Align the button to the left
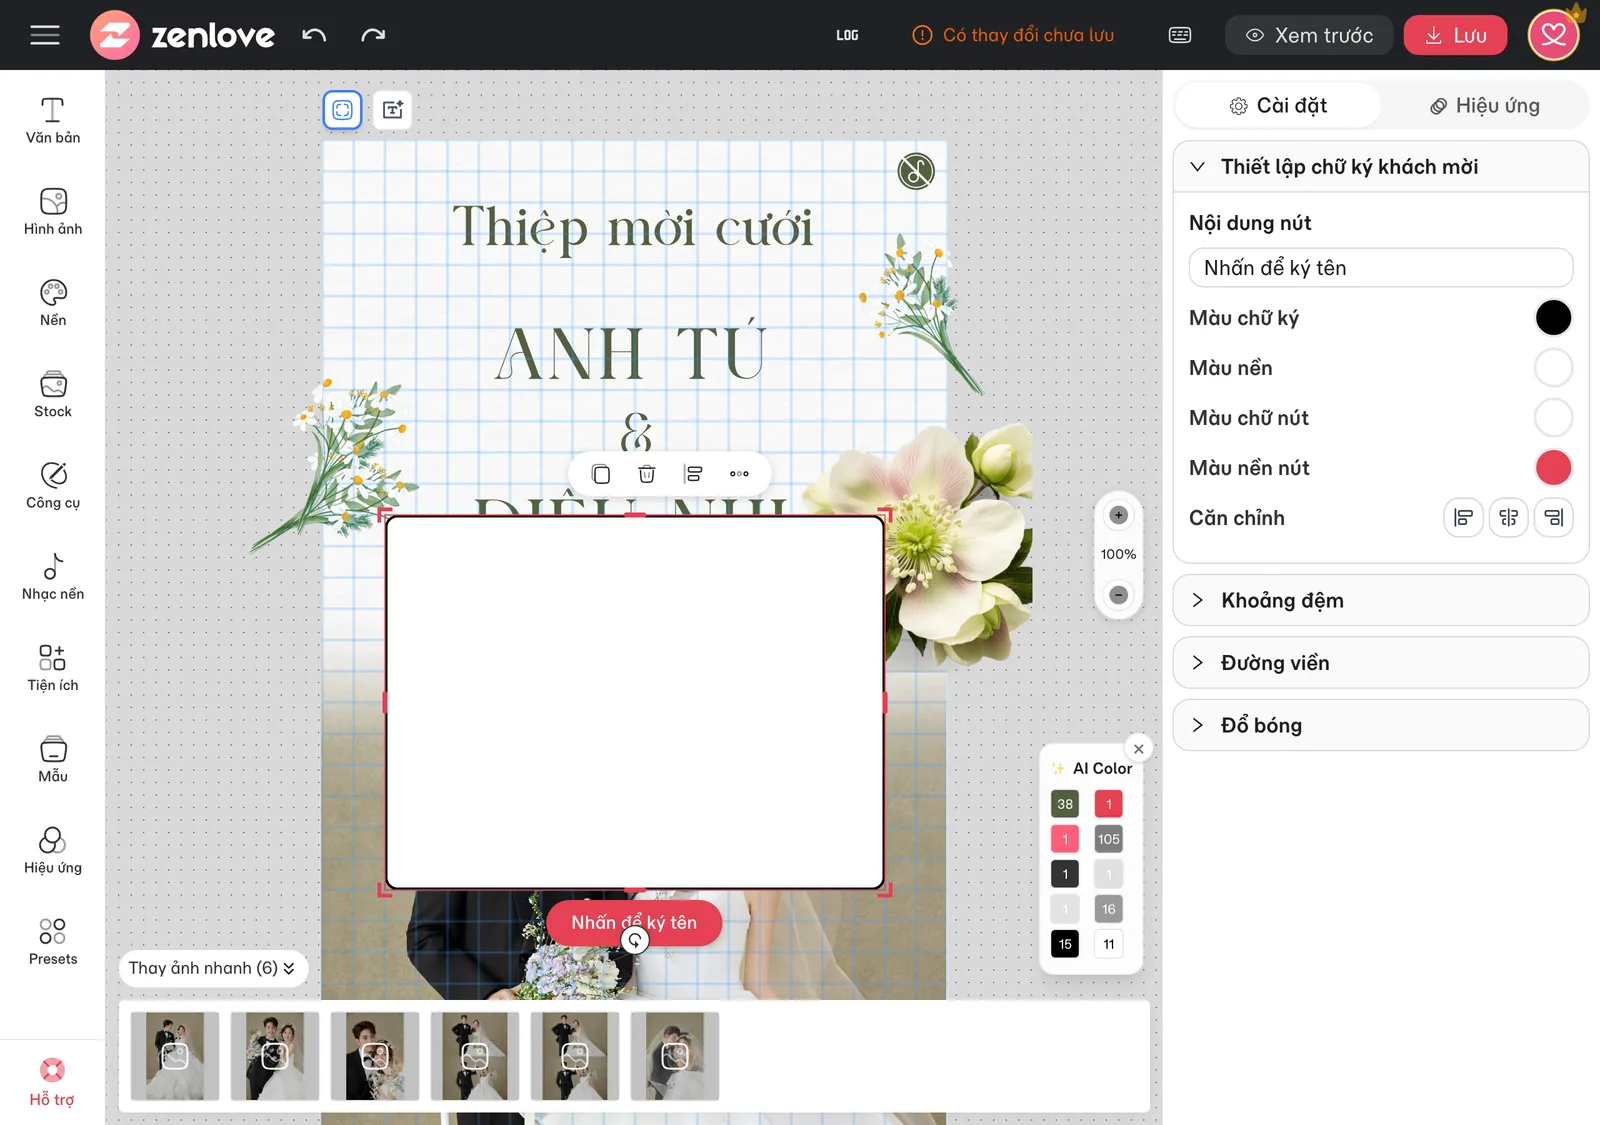The width and height of the screenshot is (1600, 1125). [x=1463, y=518]
